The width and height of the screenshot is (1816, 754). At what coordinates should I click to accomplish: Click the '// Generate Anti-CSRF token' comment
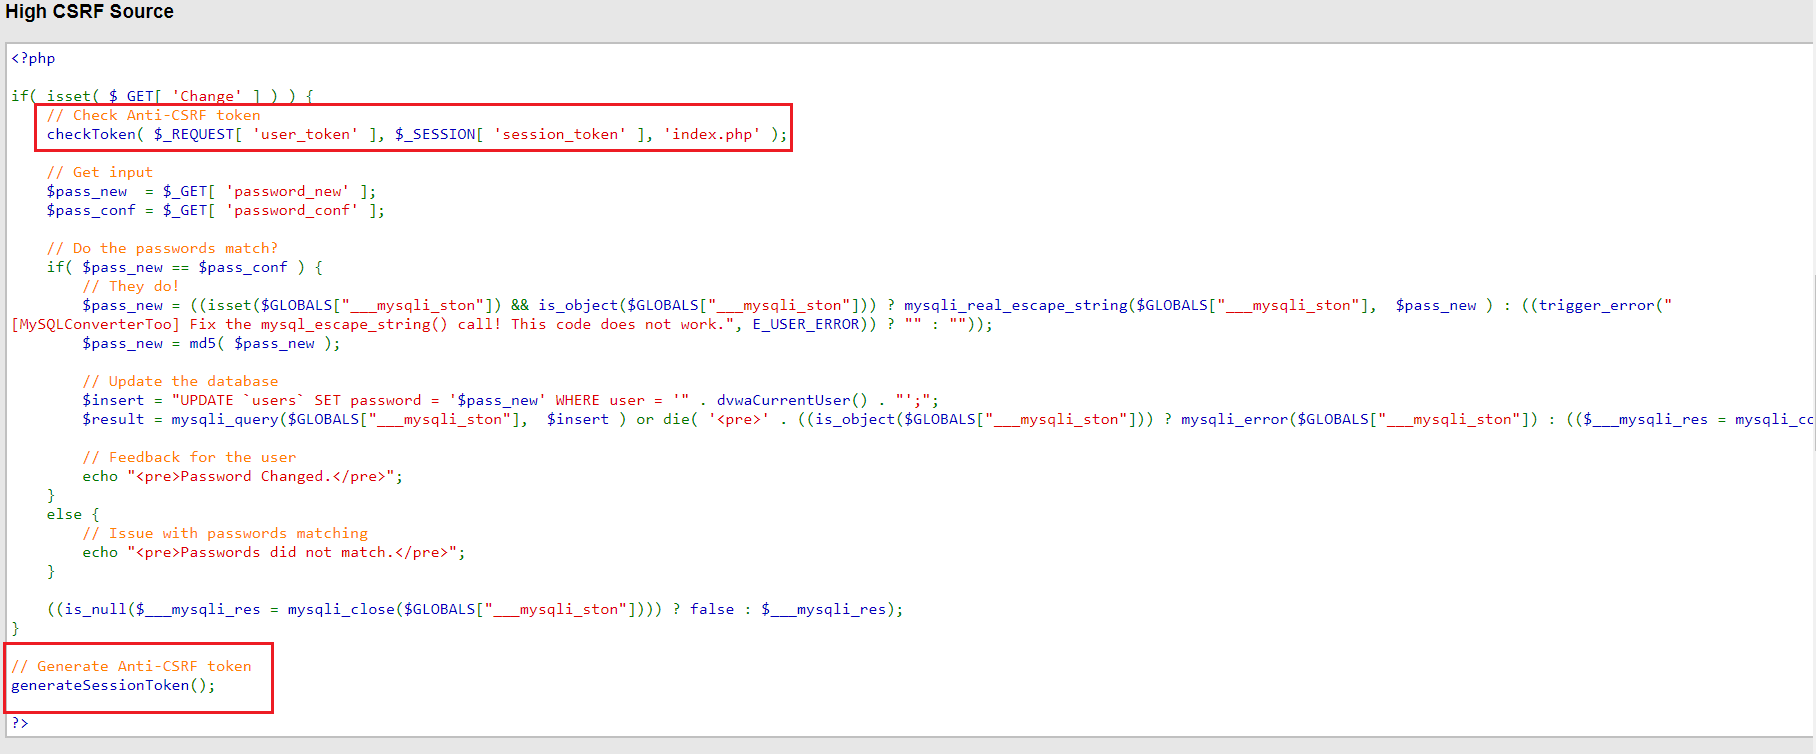click(x=131, y=666)
